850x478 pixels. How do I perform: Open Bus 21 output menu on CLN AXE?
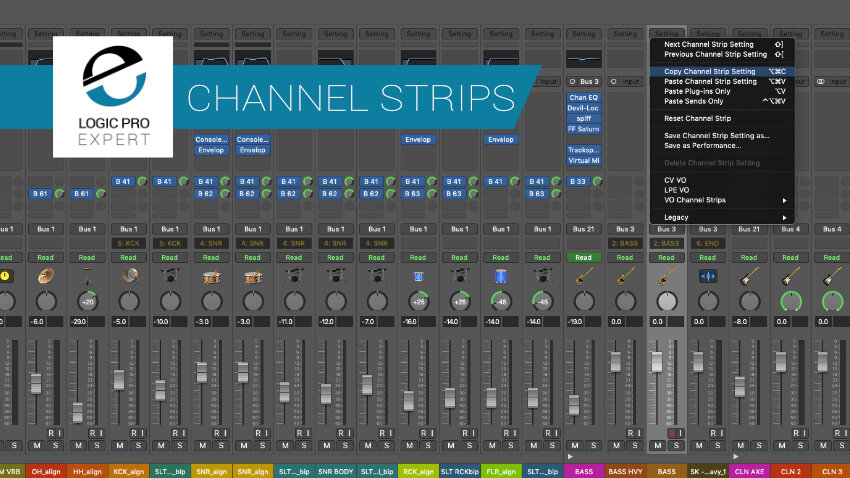(x=749, y=229)
